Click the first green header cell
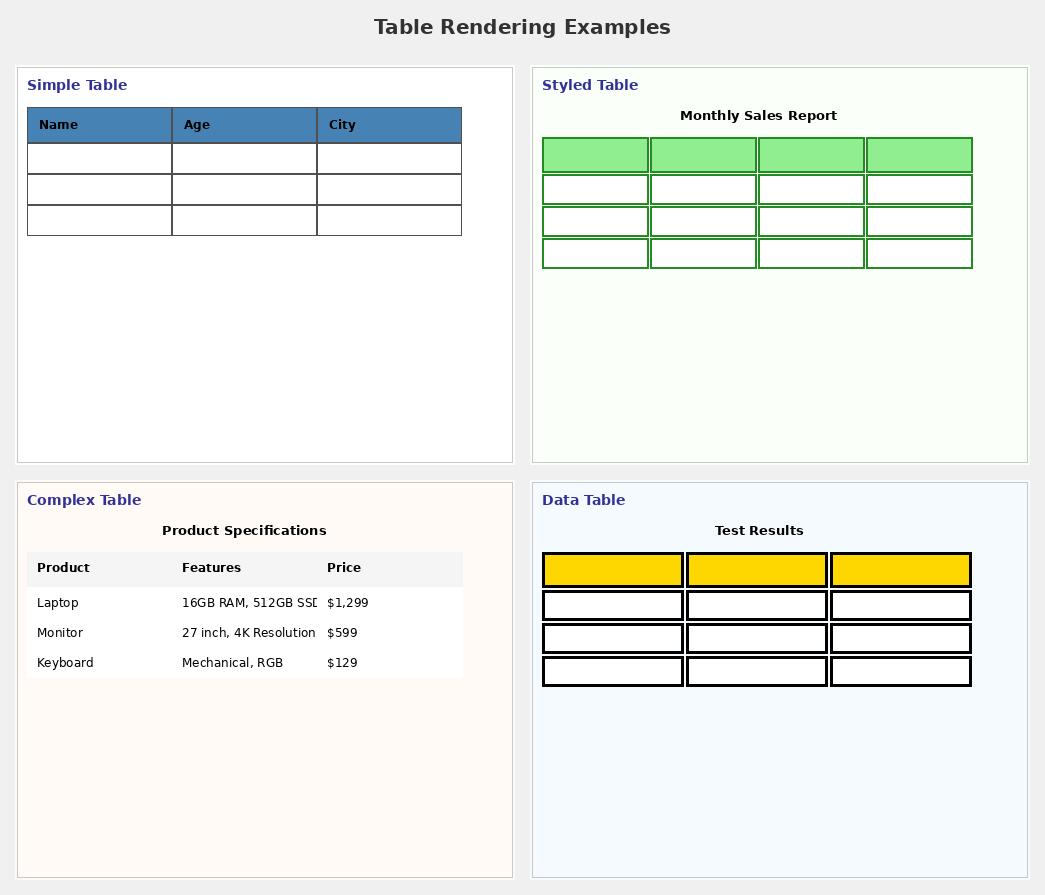The width and height of the screenshot is (1045, 895). click(x=594, y=155)
